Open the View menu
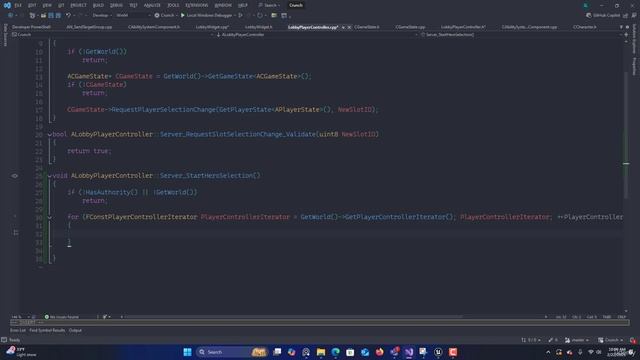640x360 pixels. click(x=47, y=5)
